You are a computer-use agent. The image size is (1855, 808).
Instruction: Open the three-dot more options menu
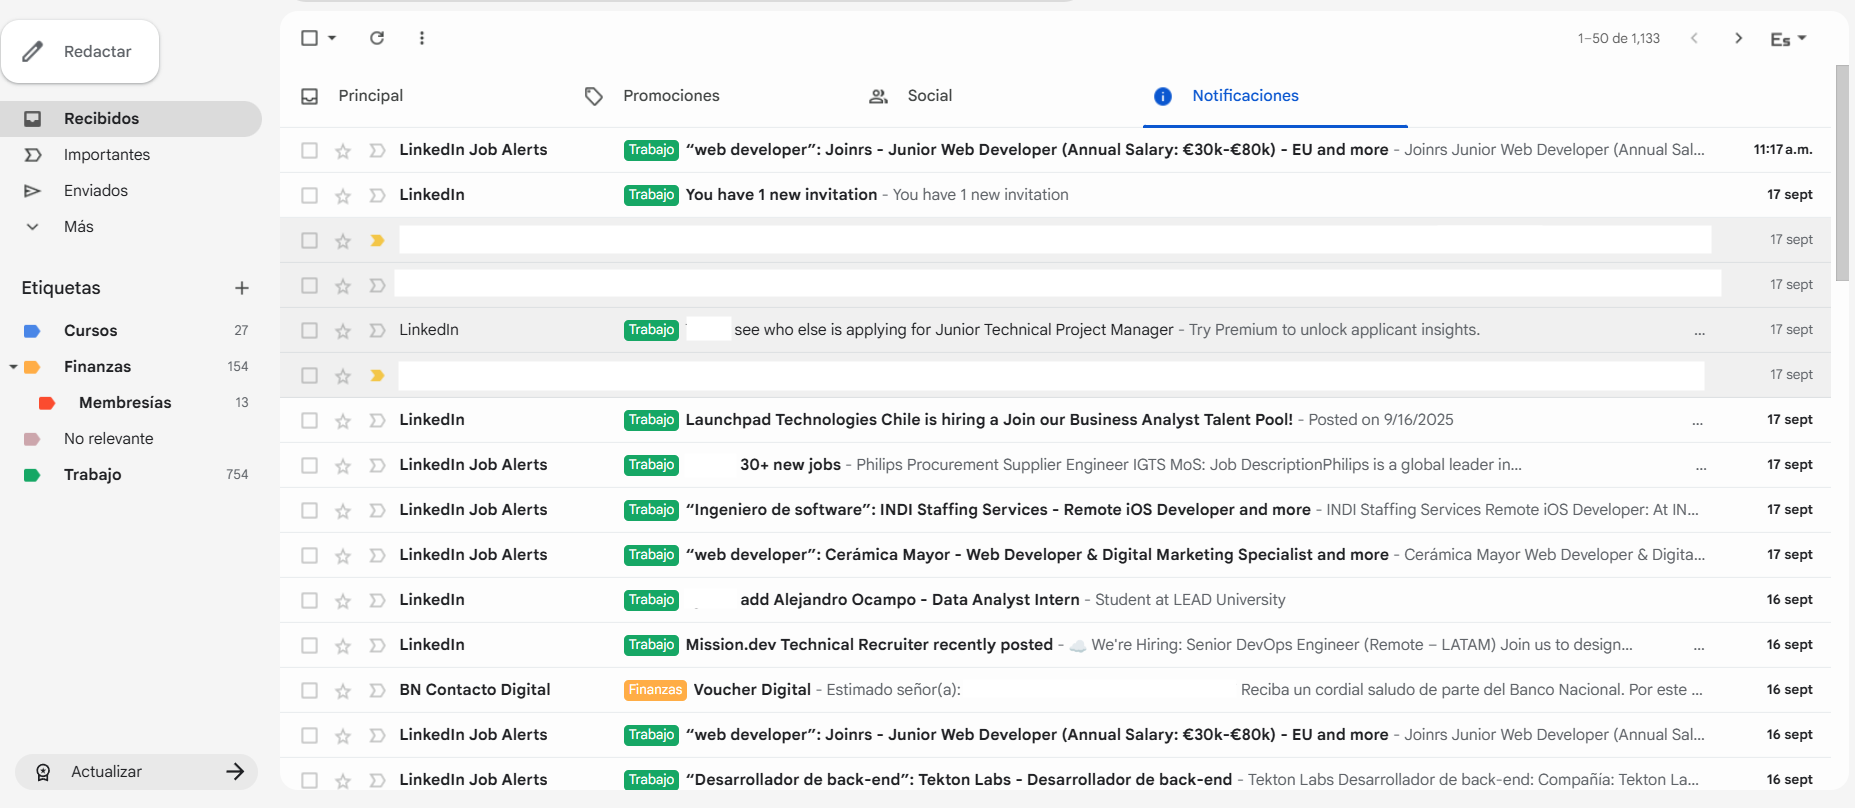click(422, 38)
